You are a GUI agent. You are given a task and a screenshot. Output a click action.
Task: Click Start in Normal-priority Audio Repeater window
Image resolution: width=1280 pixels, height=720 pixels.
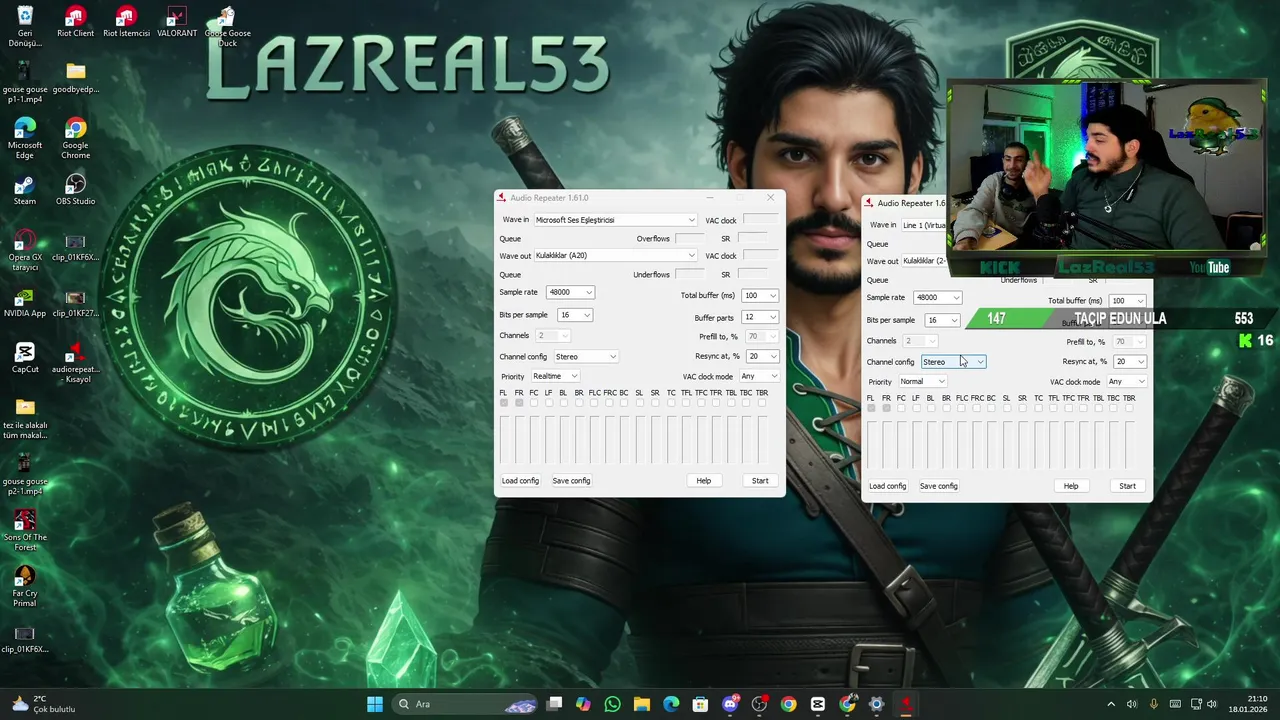[1127, 486]
